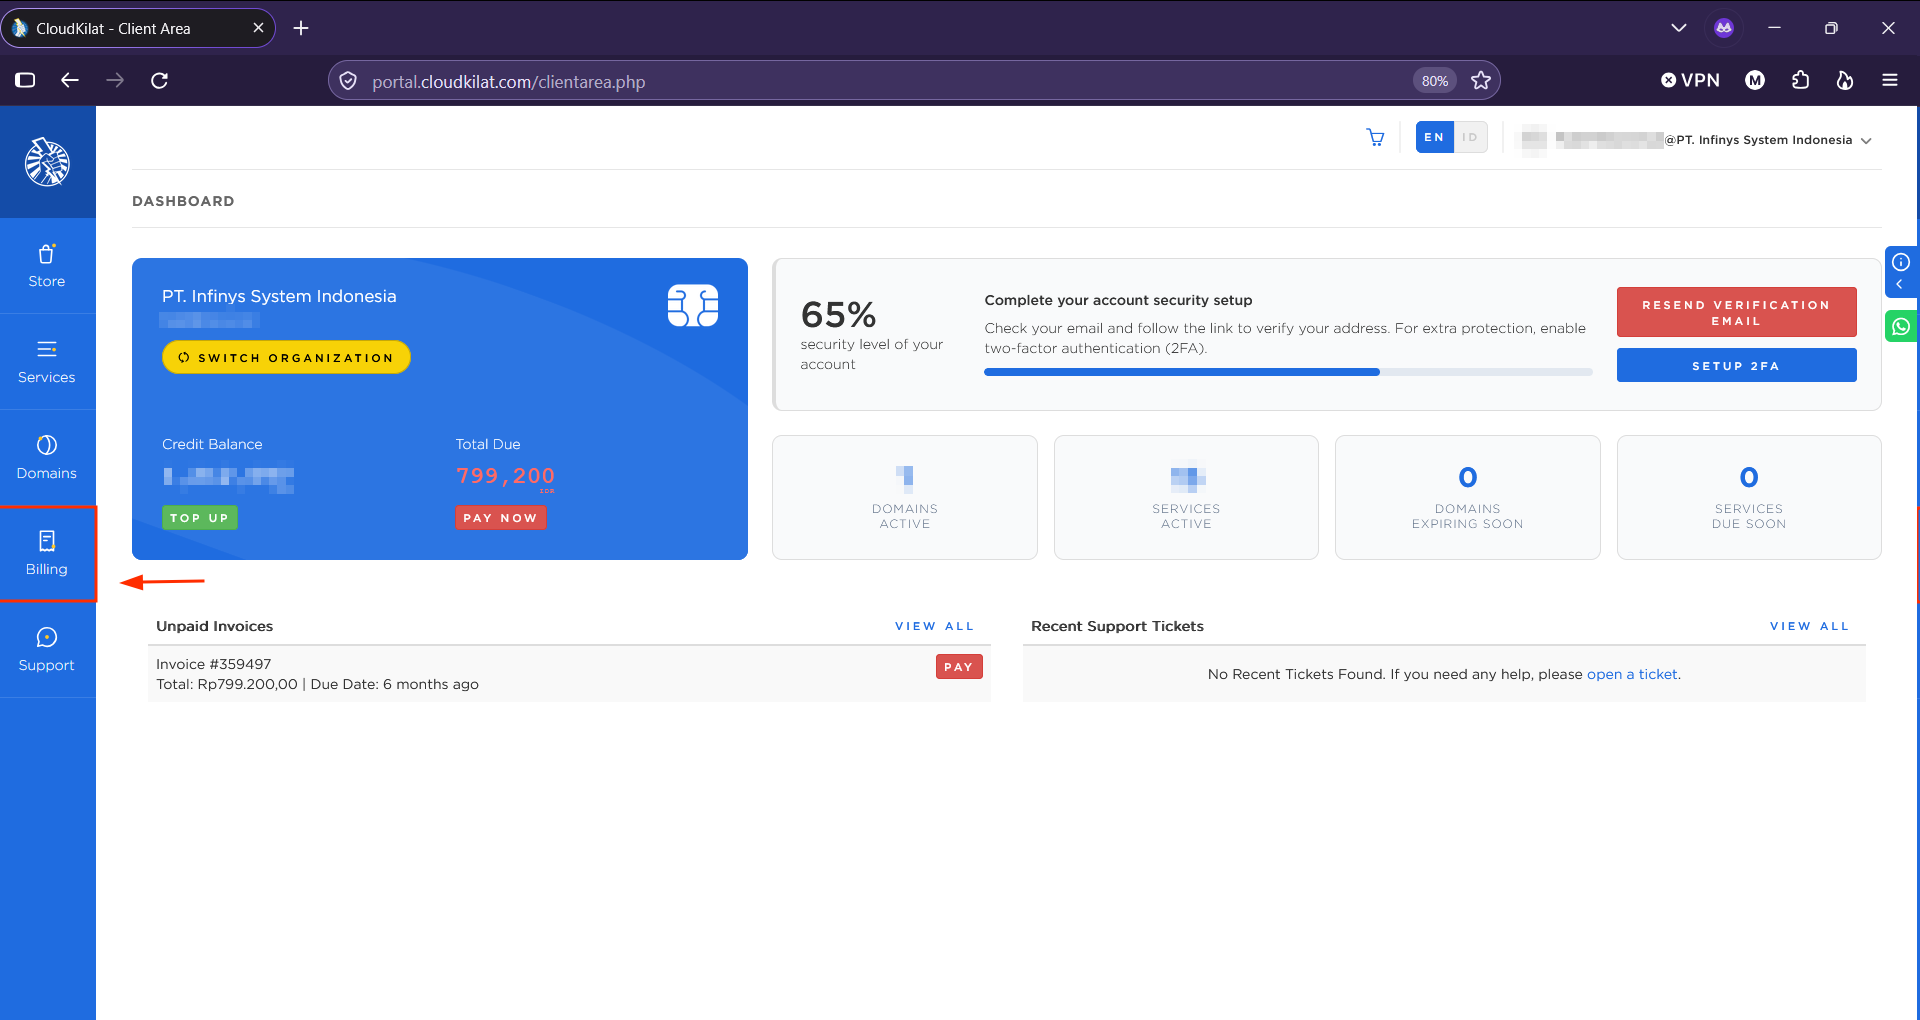Screen dimensions: 1920x1020
Task: Pay Invoice #359497 using Pay button
Action: [x=959, y=667]
